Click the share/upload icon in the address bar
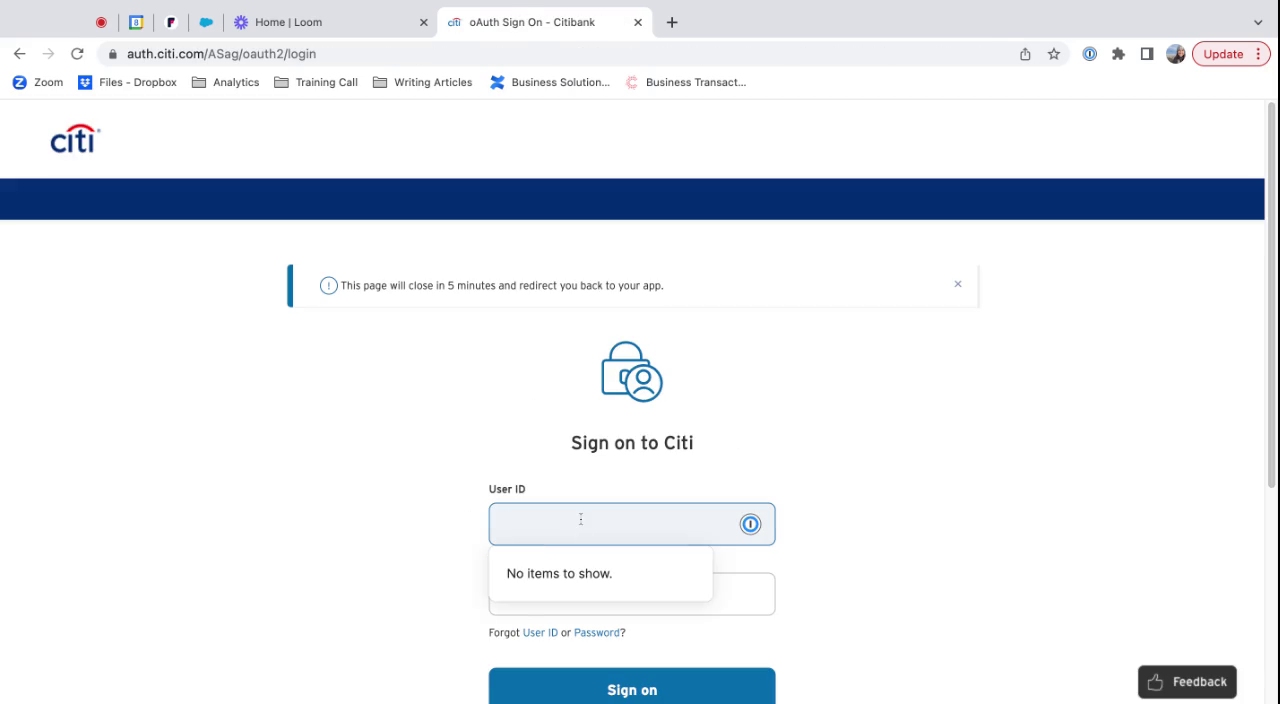The height and width of the screenshot is (704, 1280). pyautogui.click(x=1025, y=54)
